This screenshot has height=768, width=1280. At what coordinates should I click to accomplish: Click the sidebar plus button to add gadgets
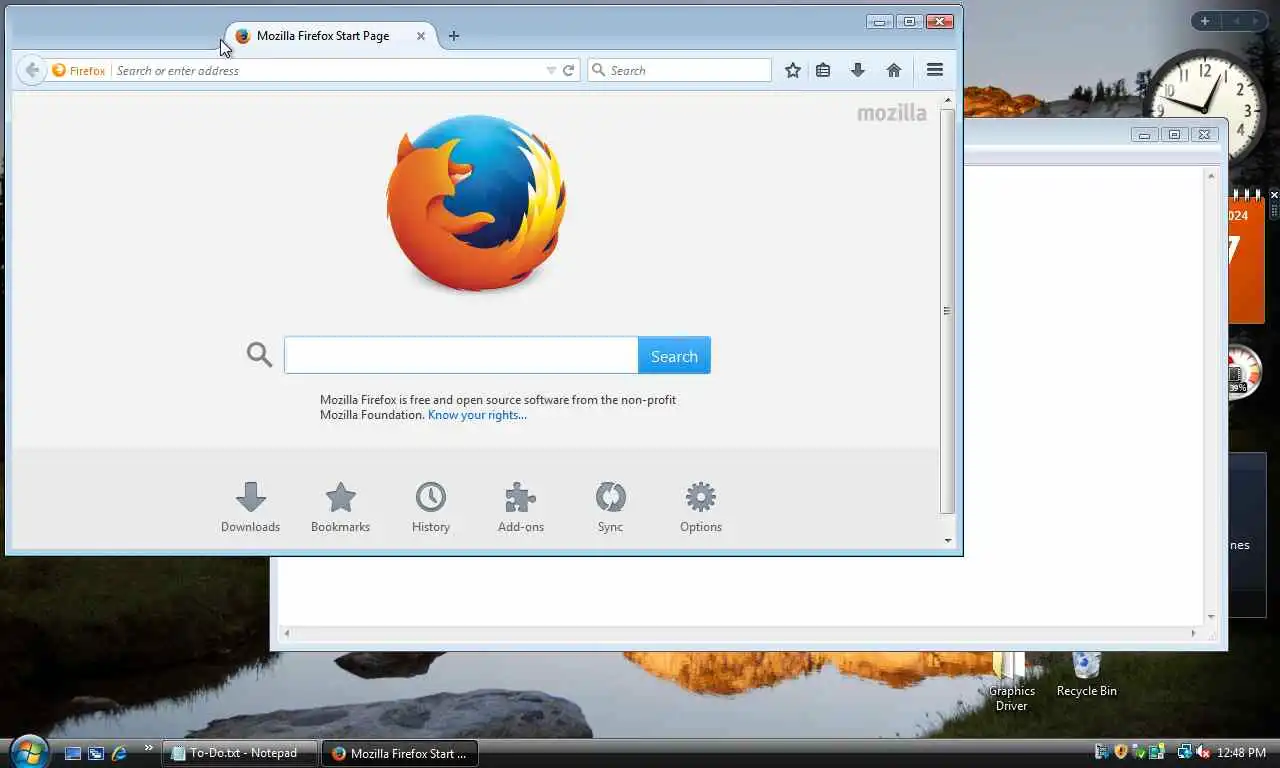coord(1205,21)
